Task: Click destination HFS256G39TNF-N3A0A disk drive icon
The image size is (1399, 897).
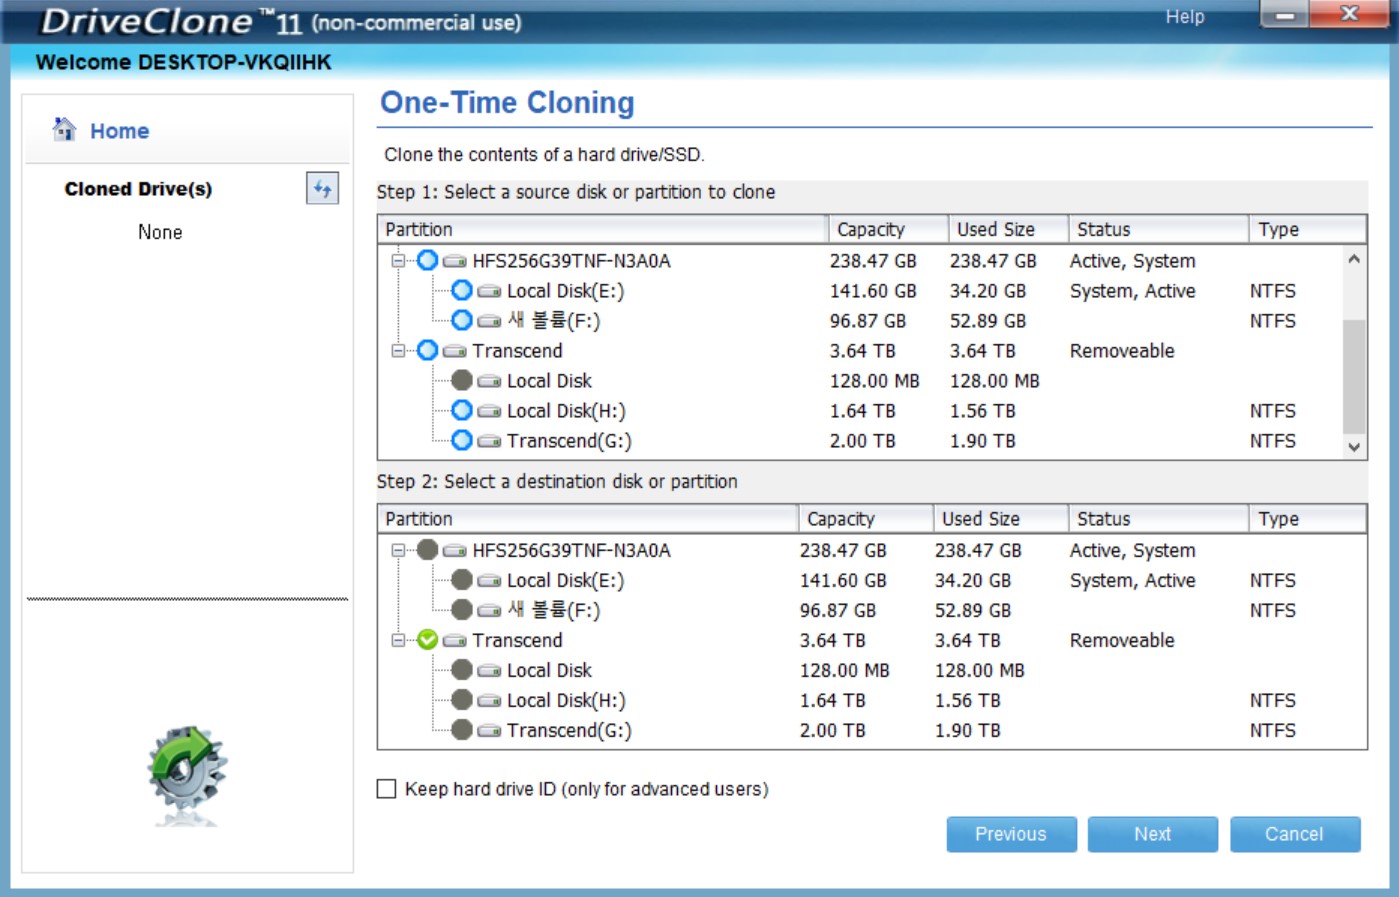Action: (455, 551)
